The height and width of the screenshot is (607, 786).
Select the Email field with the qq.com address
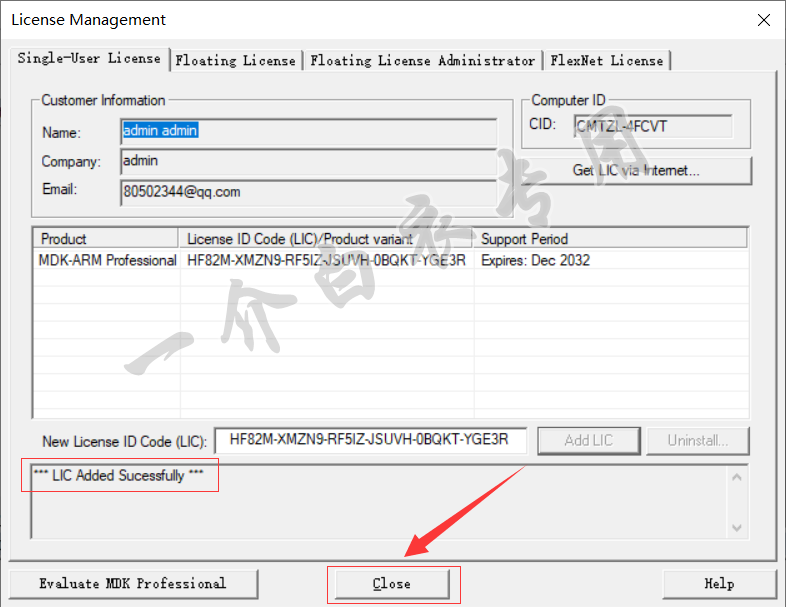coord(309,192)
